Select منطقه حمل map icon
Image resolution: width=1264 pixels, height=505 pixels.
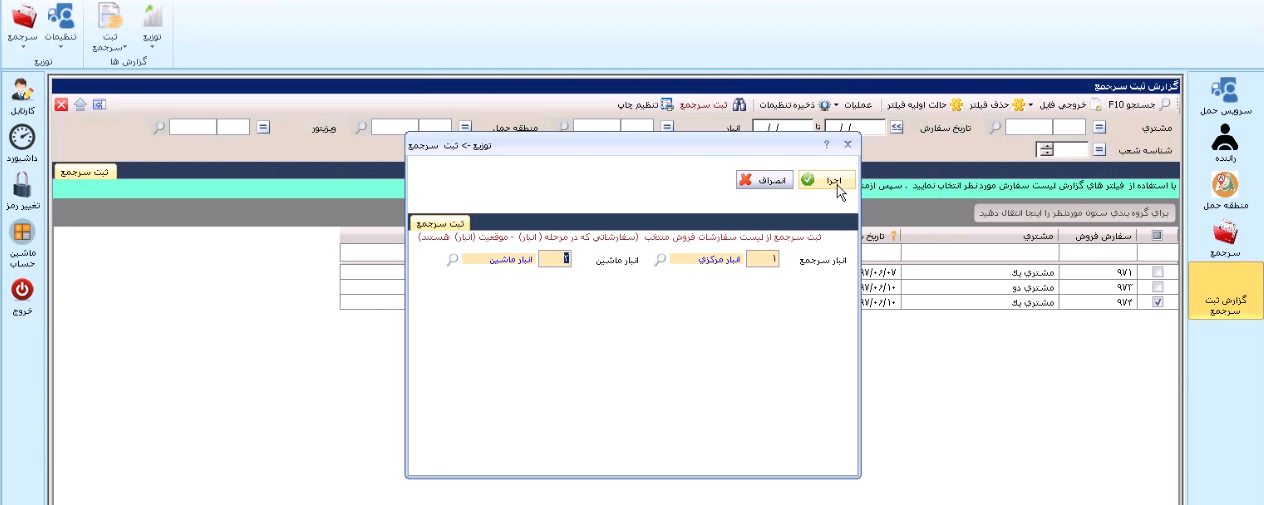pyautogui.click(x=1225, y=186)
